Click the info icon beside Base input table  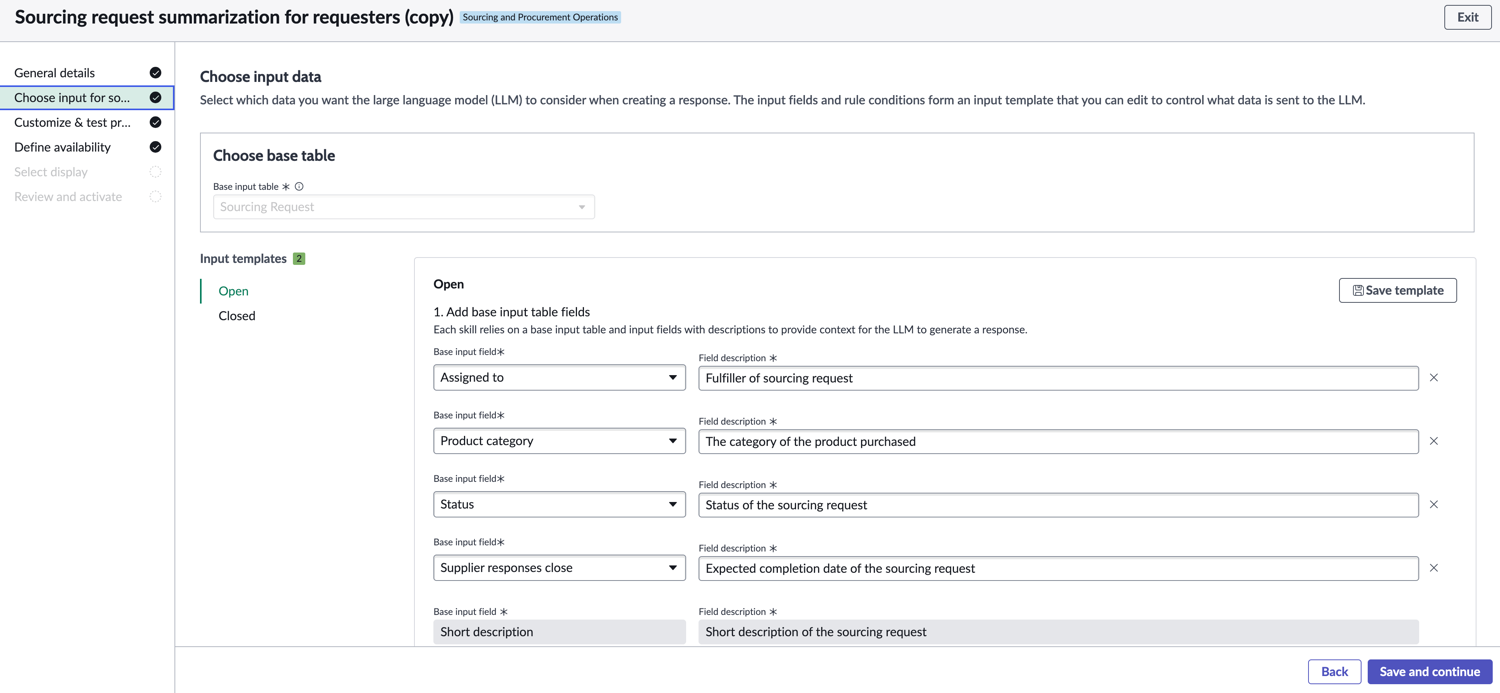[x=299, y=187]
